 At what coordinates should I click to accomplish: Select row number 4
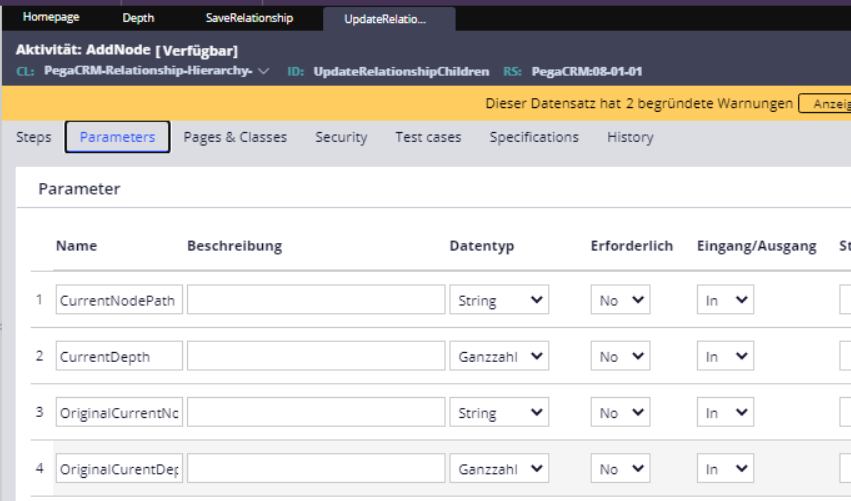click(39, 468)
